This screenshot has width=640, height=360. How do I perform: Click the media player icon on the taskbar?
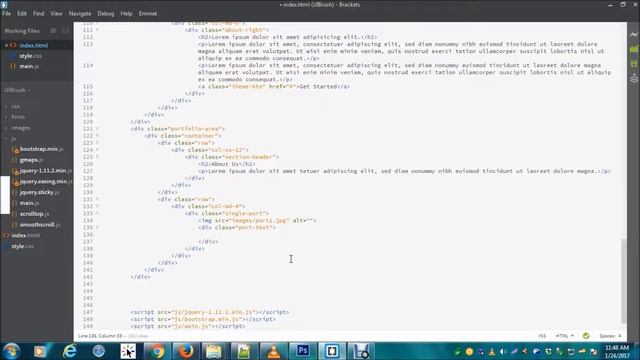[40, 351]
